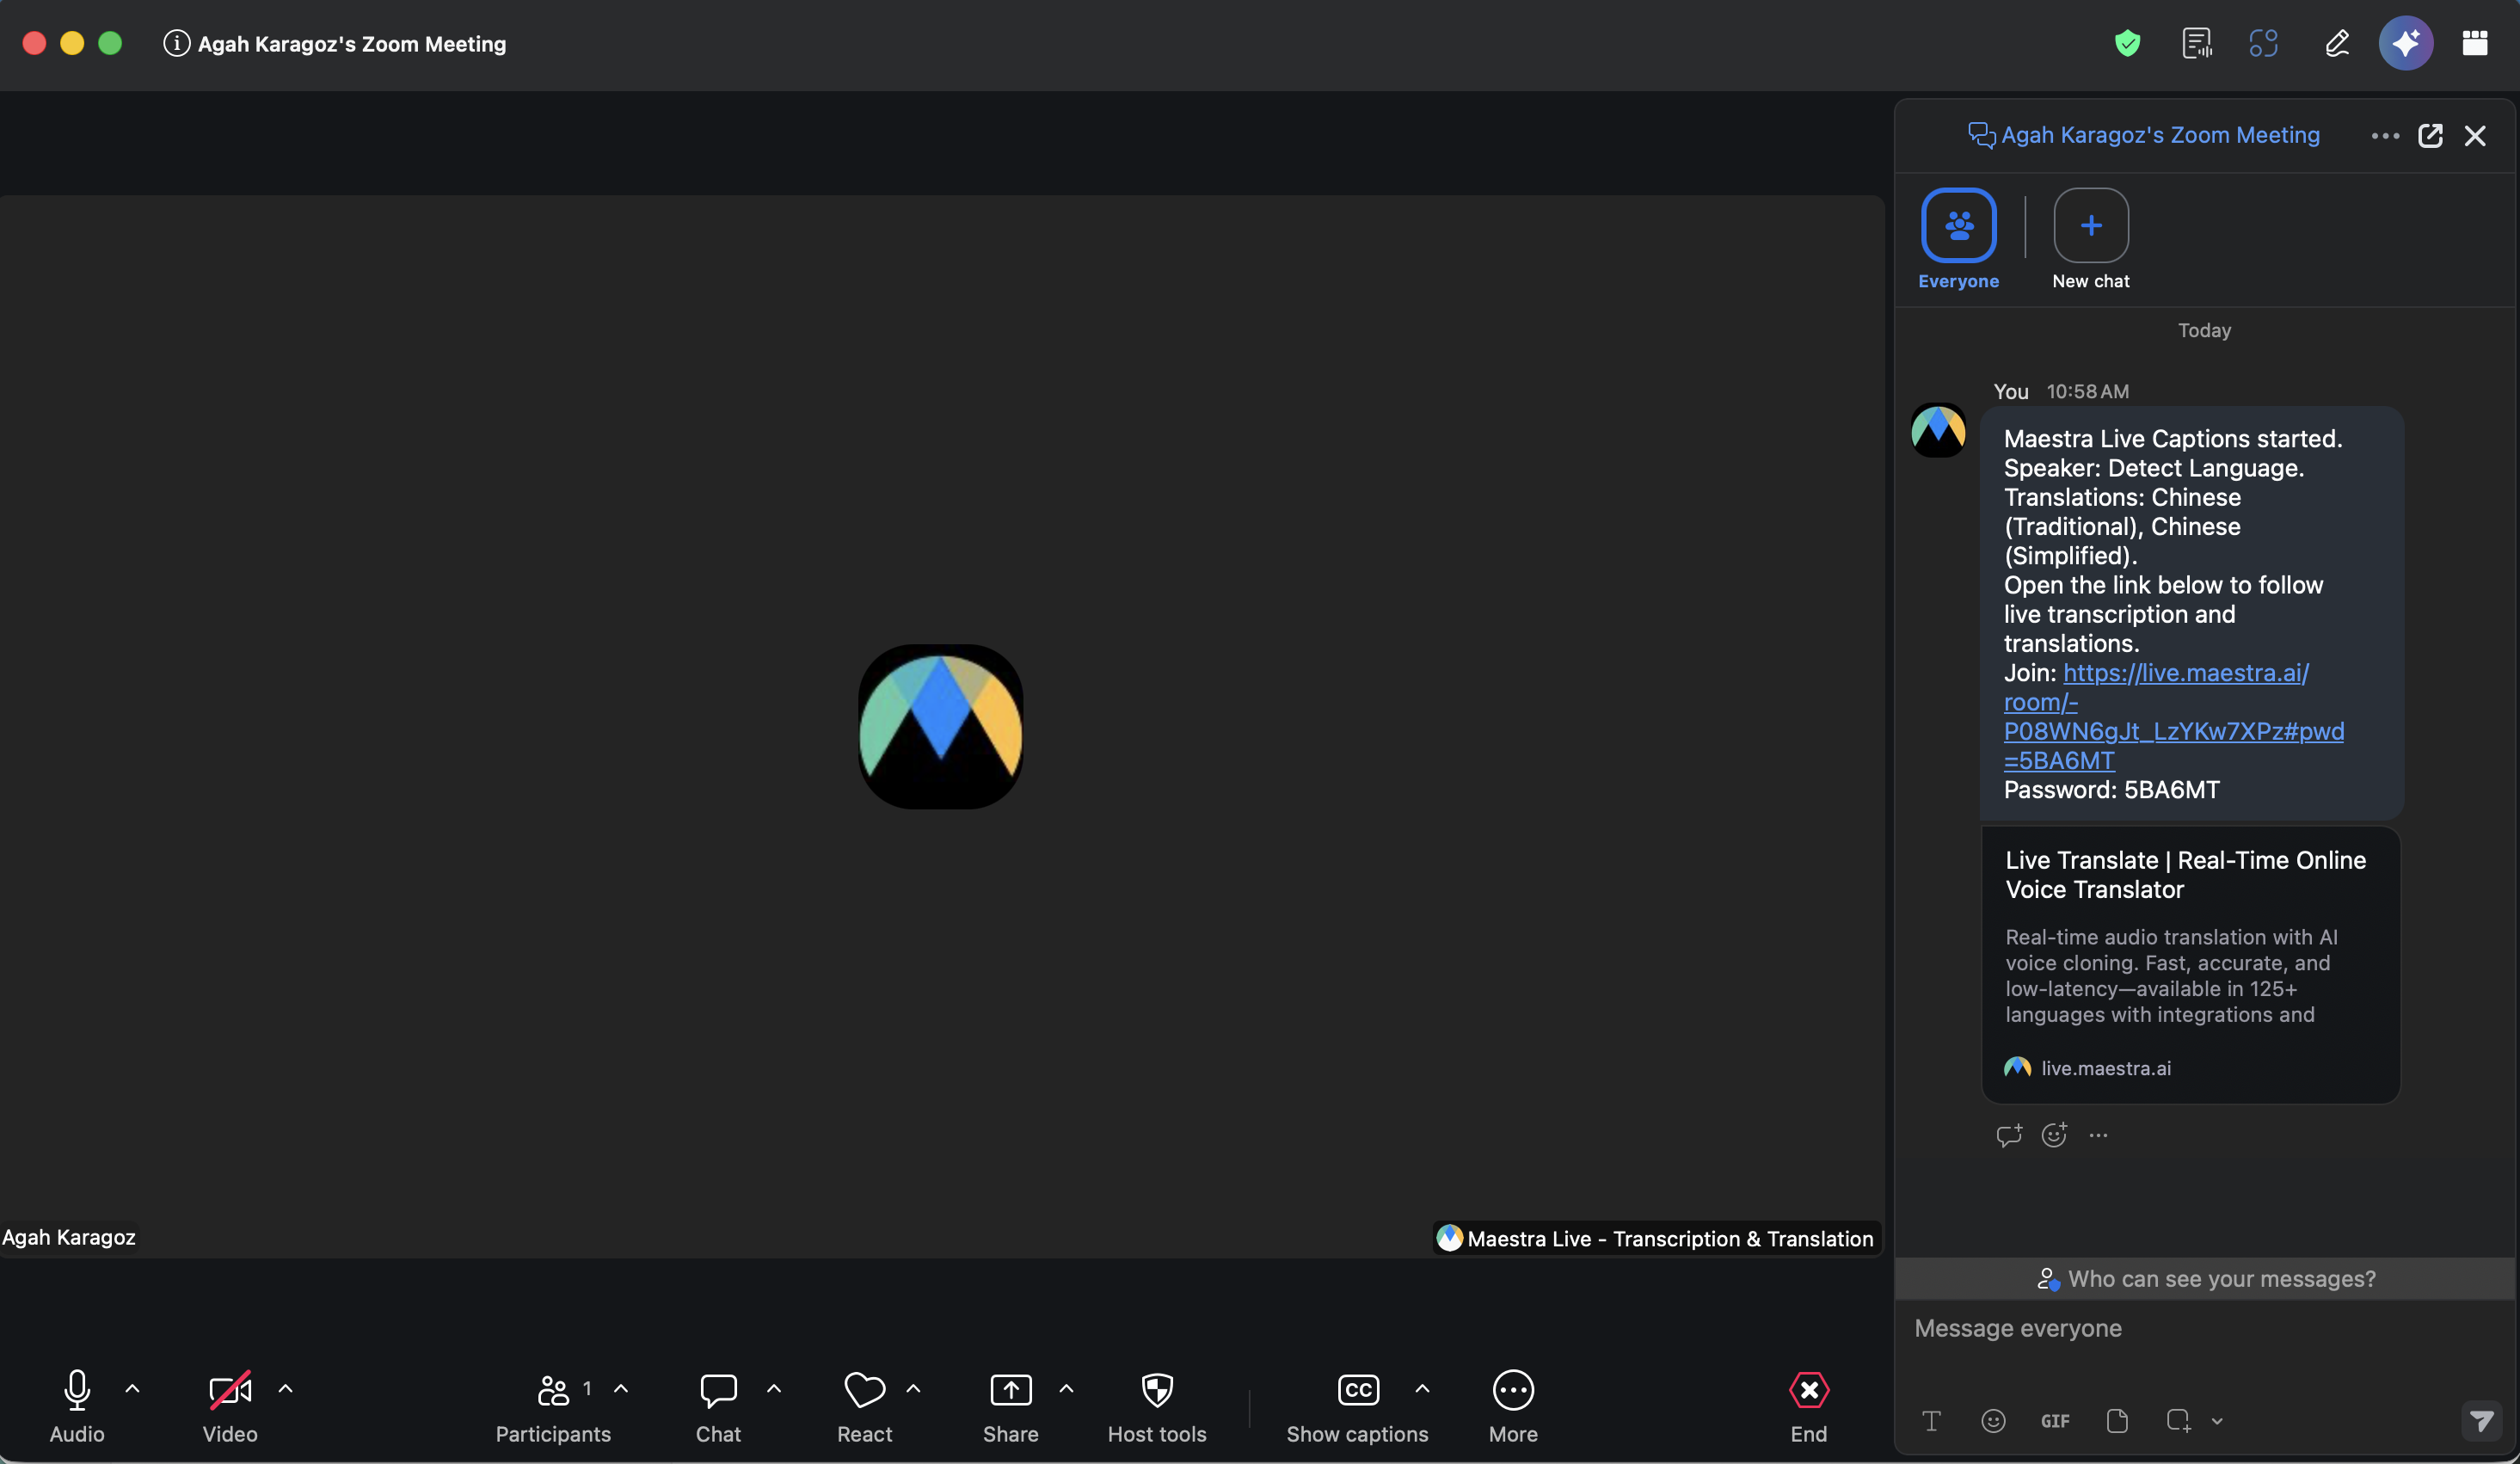Reply to the Maestra message in thread

pos(2008,1135)
